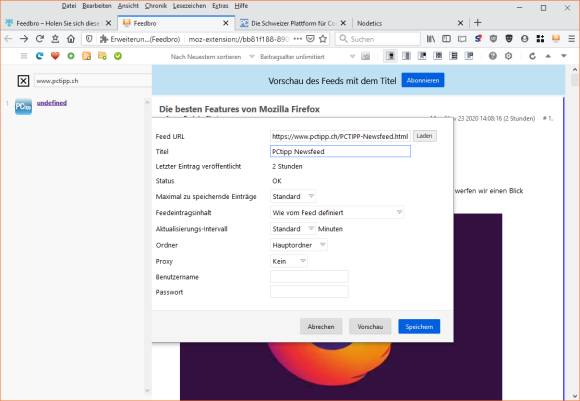580x401 pixels.
Task: Open the Proxy dropdown
Action: pos(289,261)
